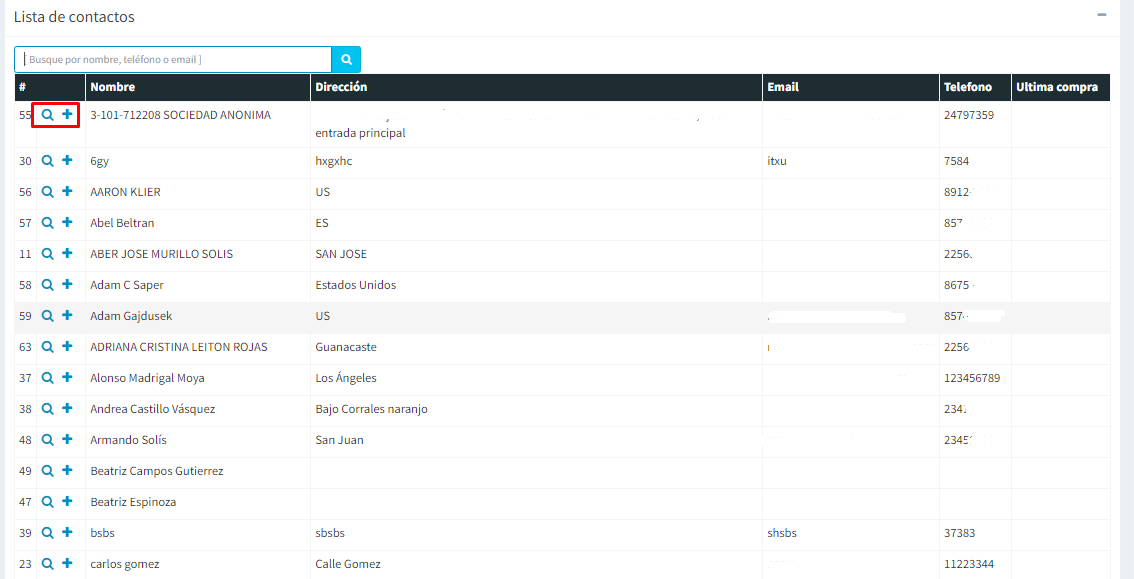Click the address Estados Unidos

point(356,286)
